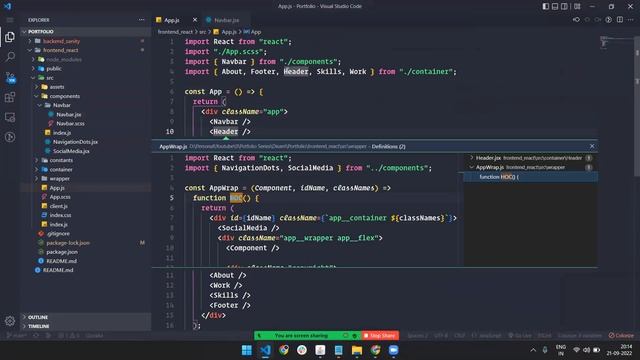This screenshot has width=640, height=360.
Task: Collapse AppWrap.js in peek references list
Action: [472, 167]
